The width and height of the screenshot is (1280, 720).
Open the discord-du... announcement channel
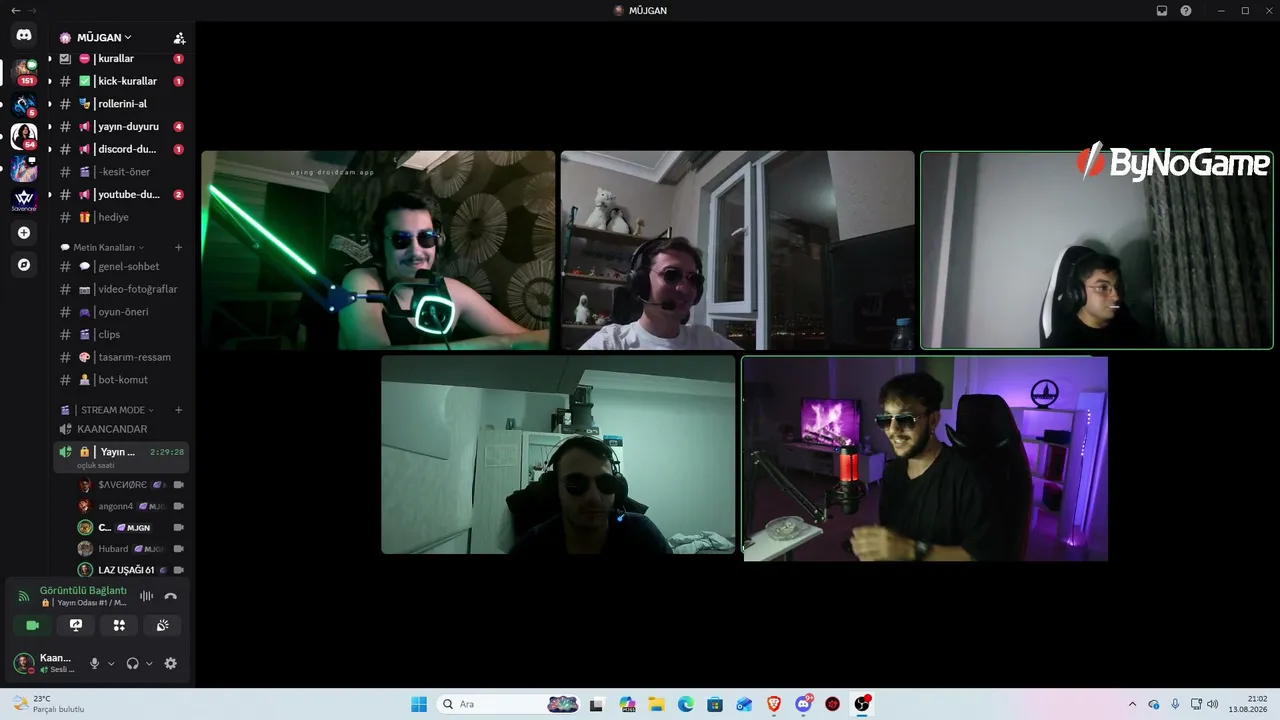(122, 149)
